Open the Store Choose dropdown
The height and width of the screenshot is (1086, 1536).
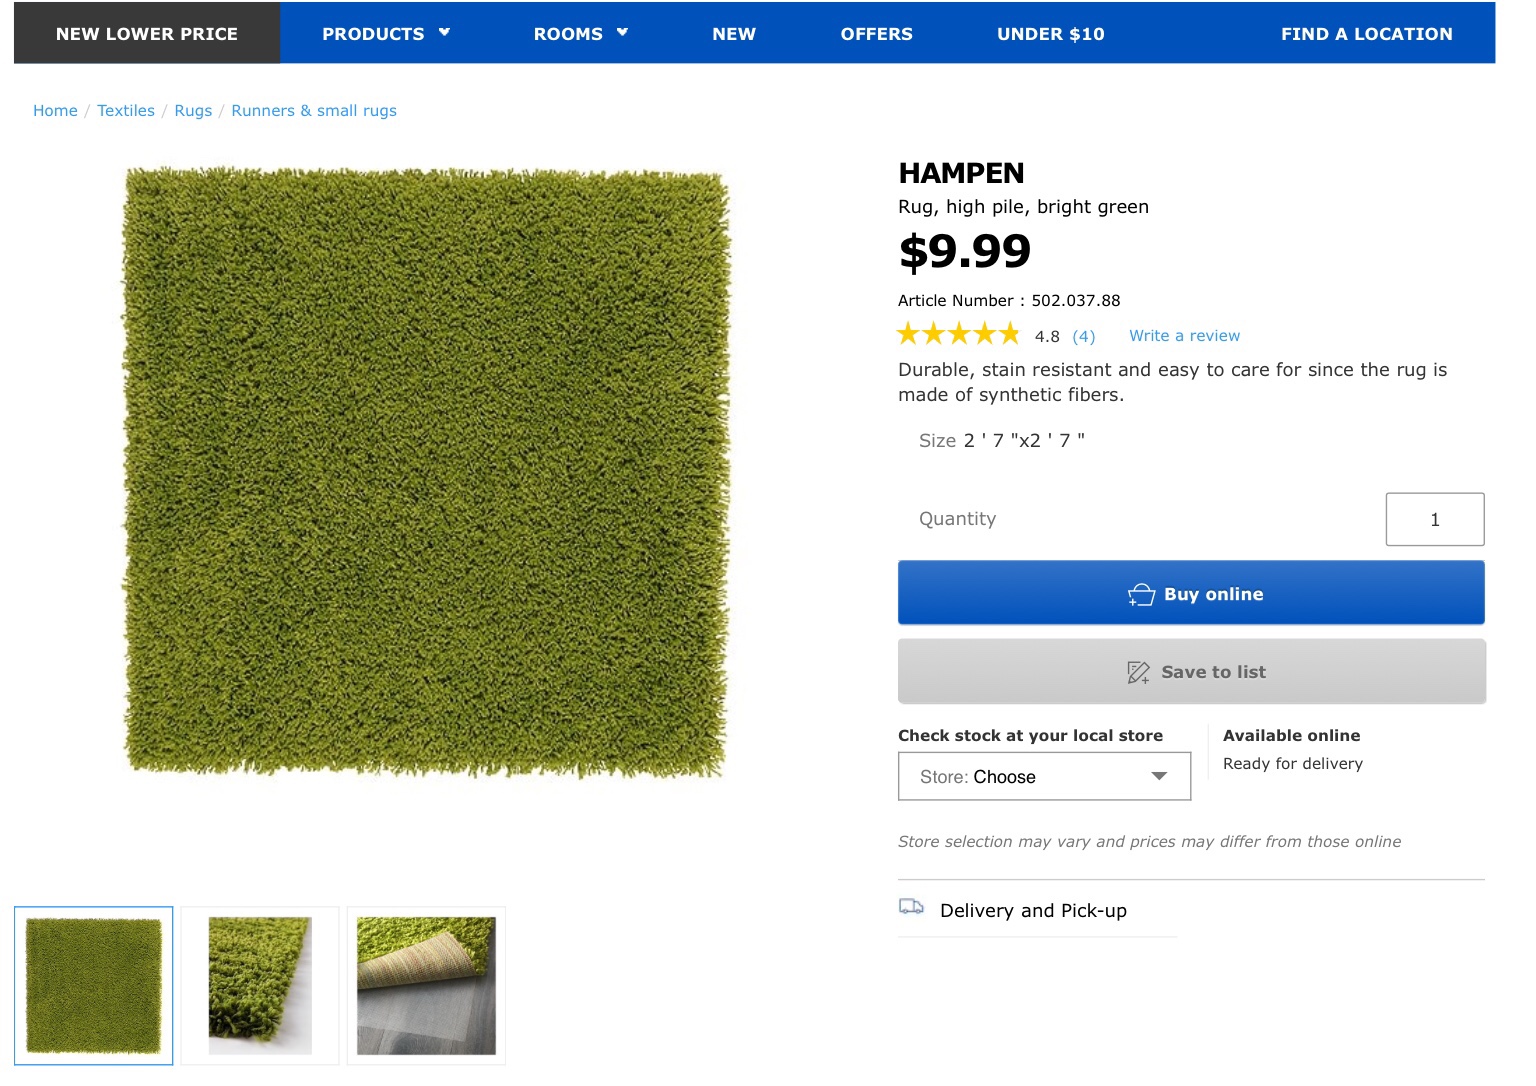point(1044,777)
